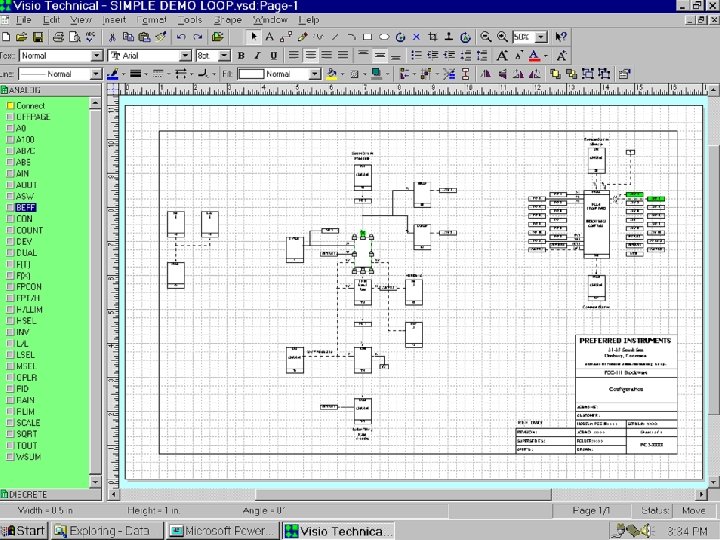720x540 pixels.
Task: Open Print Preview from the toolbar
Action: [74, 37]
